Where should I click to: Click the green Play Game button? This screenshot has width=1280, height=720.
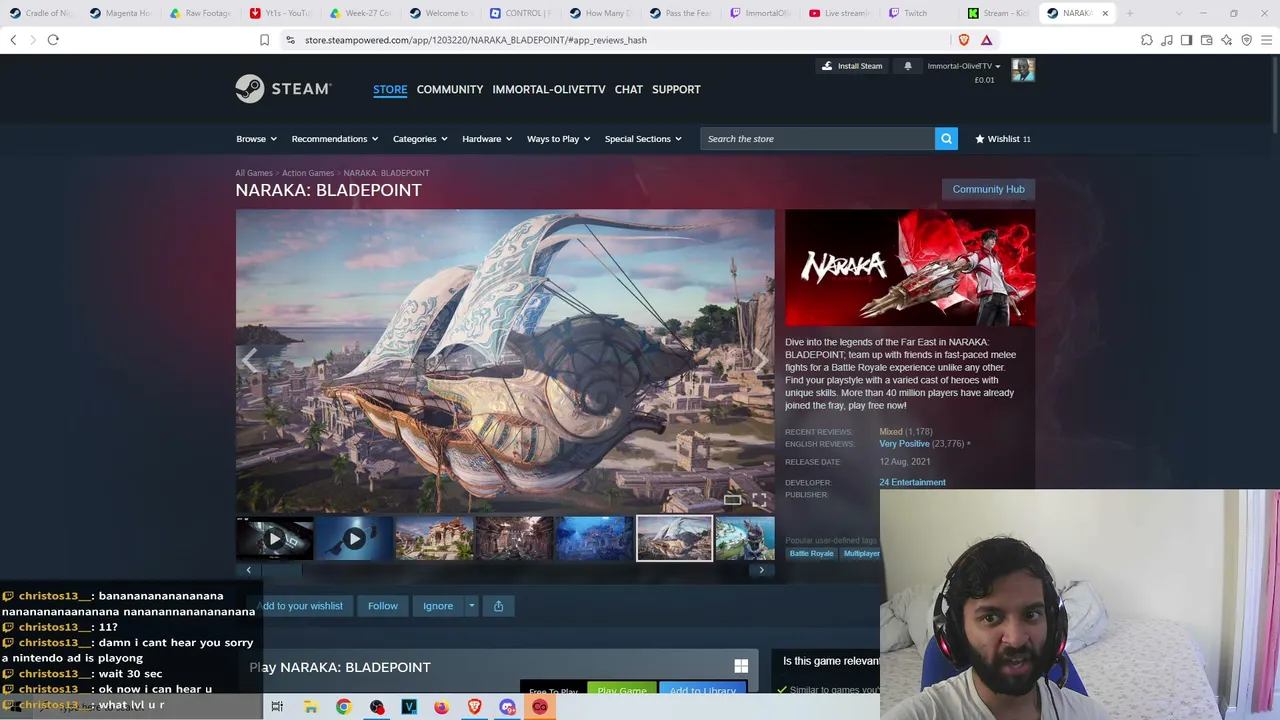click(622, 690)
